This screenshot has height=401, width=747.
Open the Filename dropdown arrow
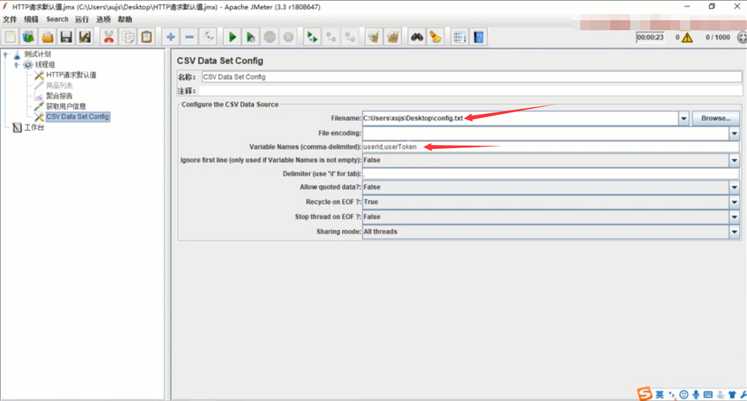684,118
